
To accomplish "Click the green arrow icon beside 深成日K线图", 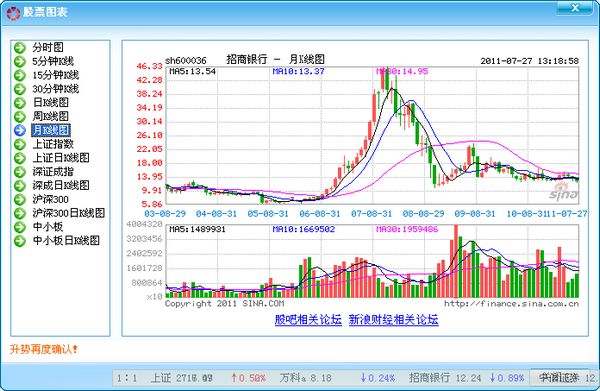I will (x=20, y=185).
